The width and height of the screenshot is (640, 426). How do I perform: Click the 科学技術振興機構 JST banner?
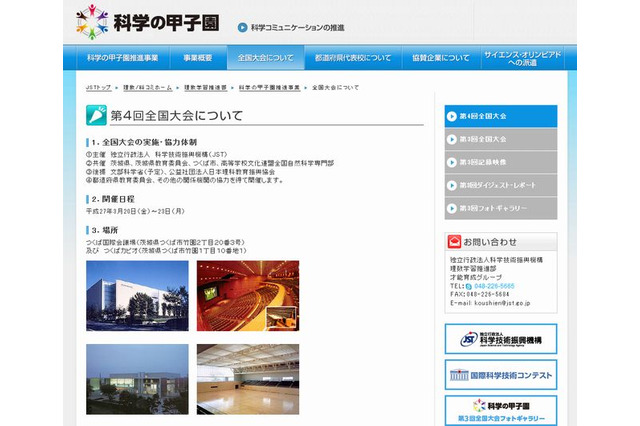click(x=501, y=339)
